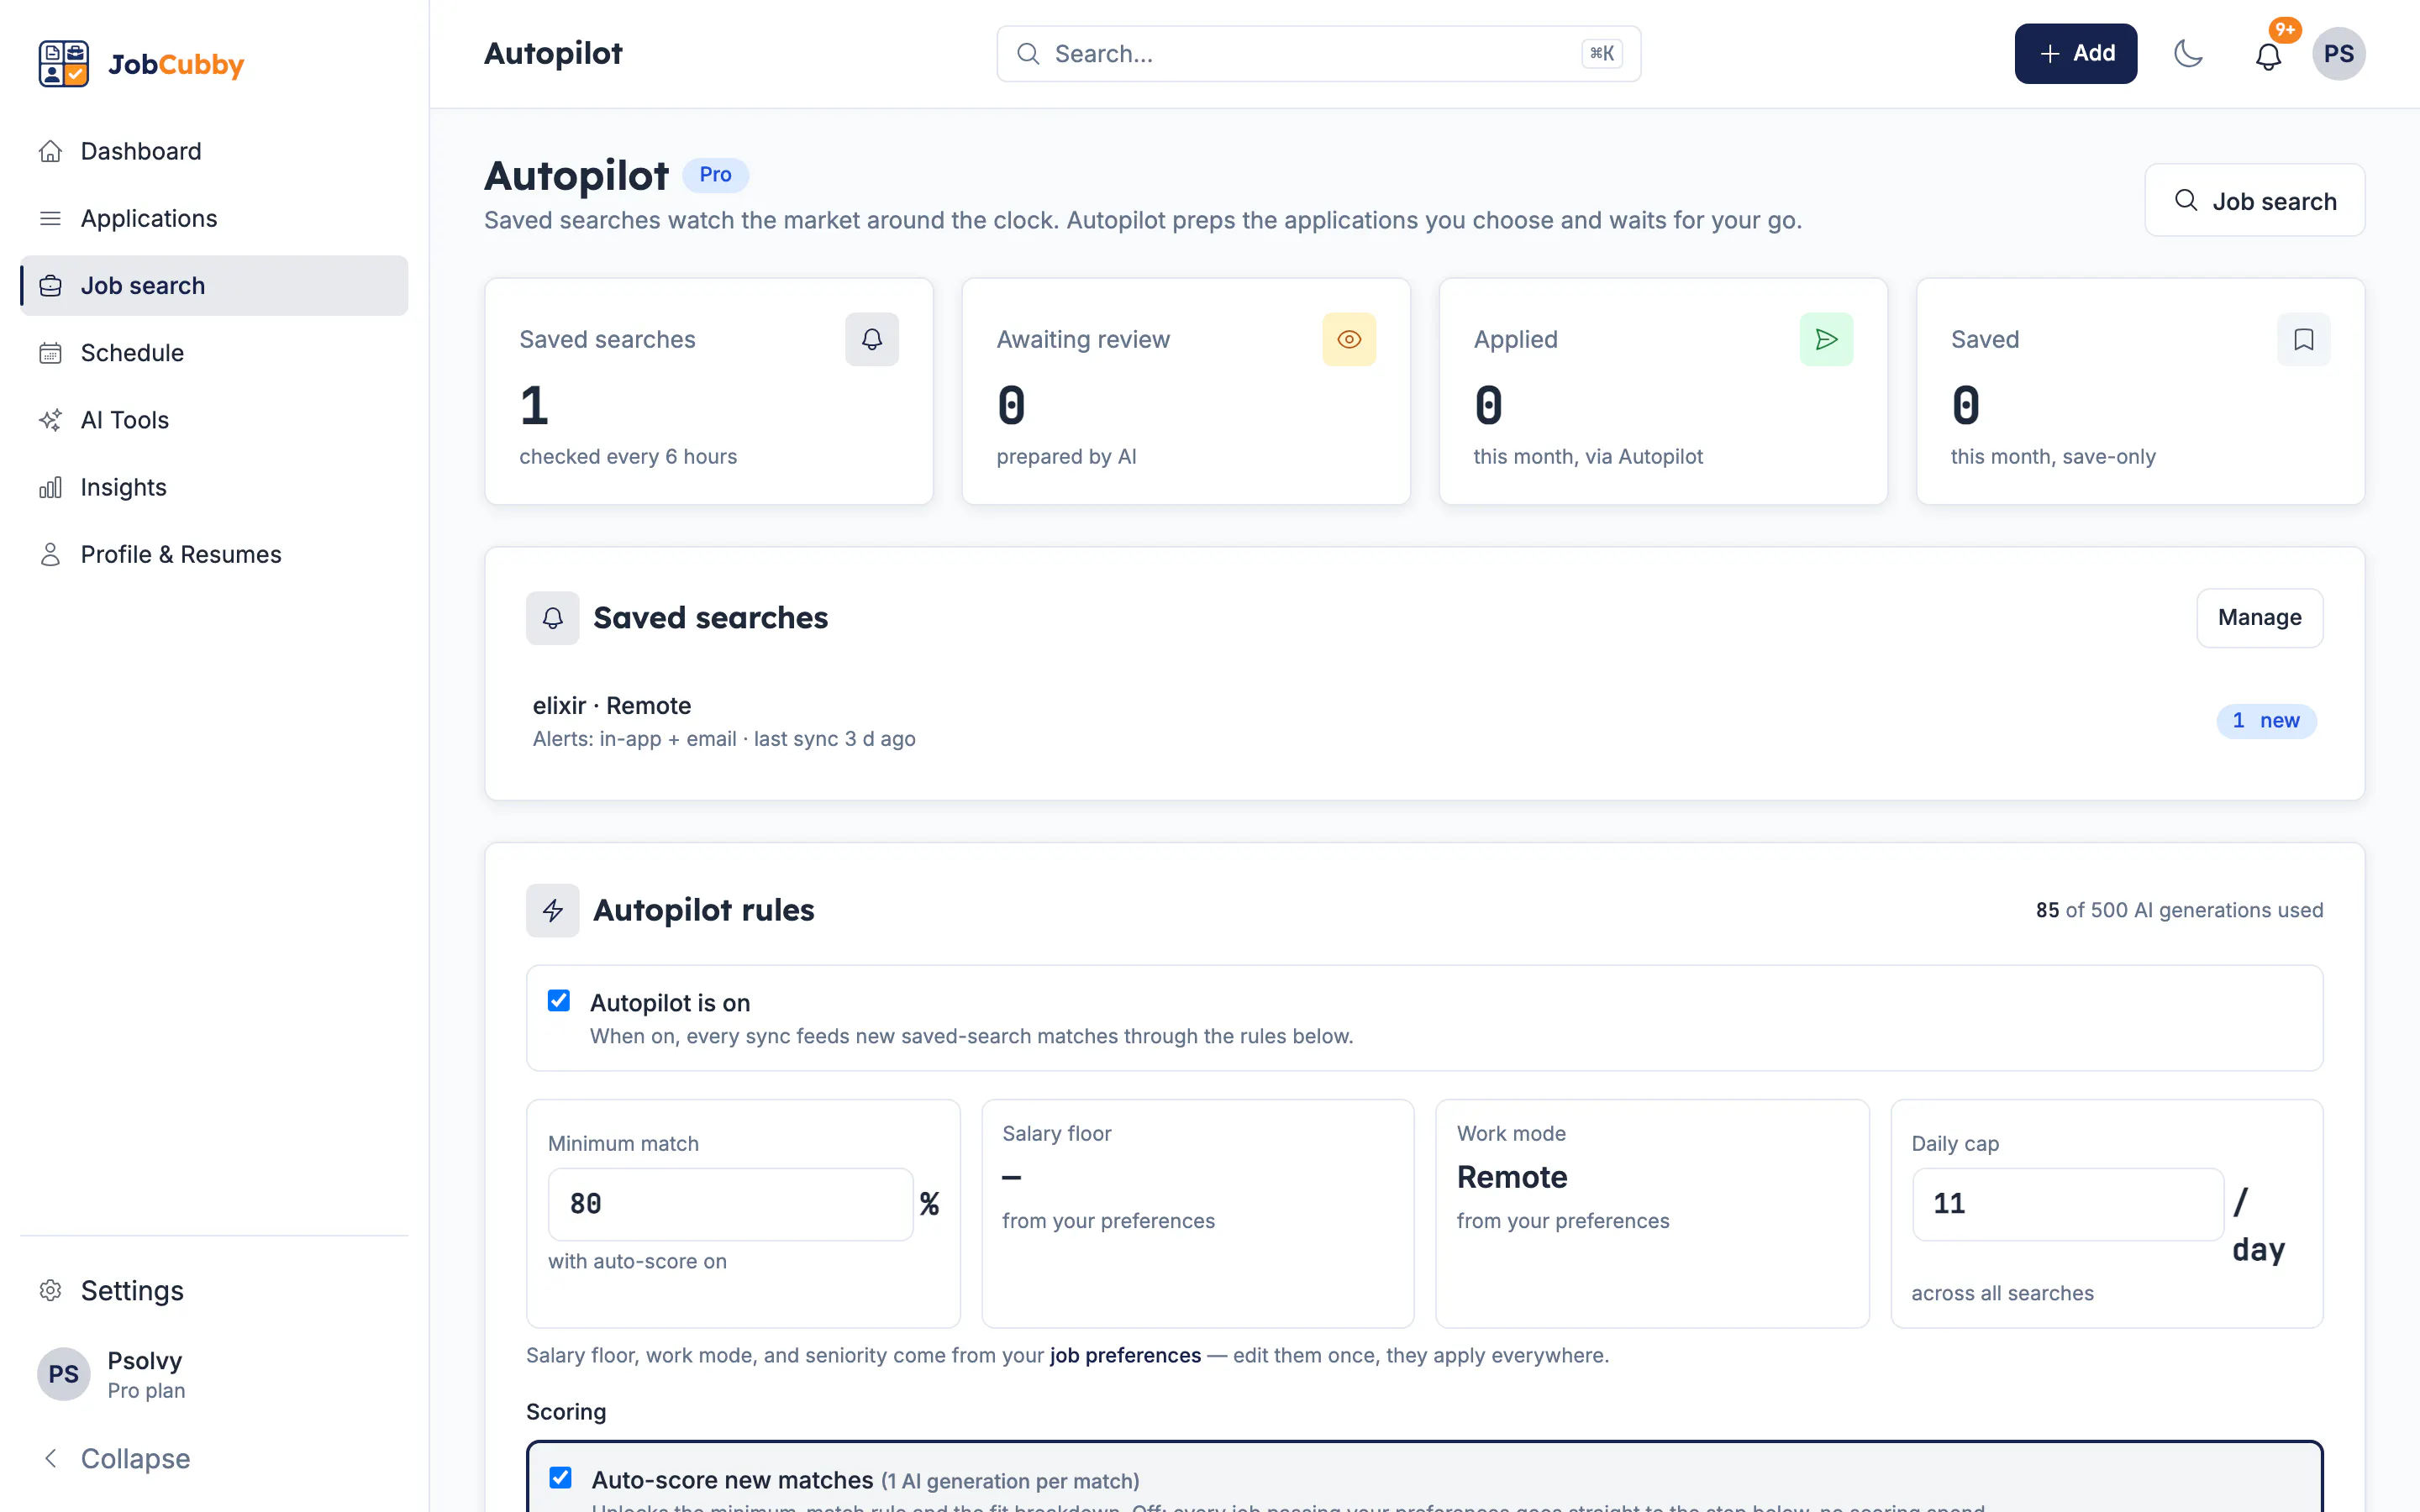Click the Add button in the top bar
The width and height of the screenshot is (2420, 1512).
[x=2075, y=54]
